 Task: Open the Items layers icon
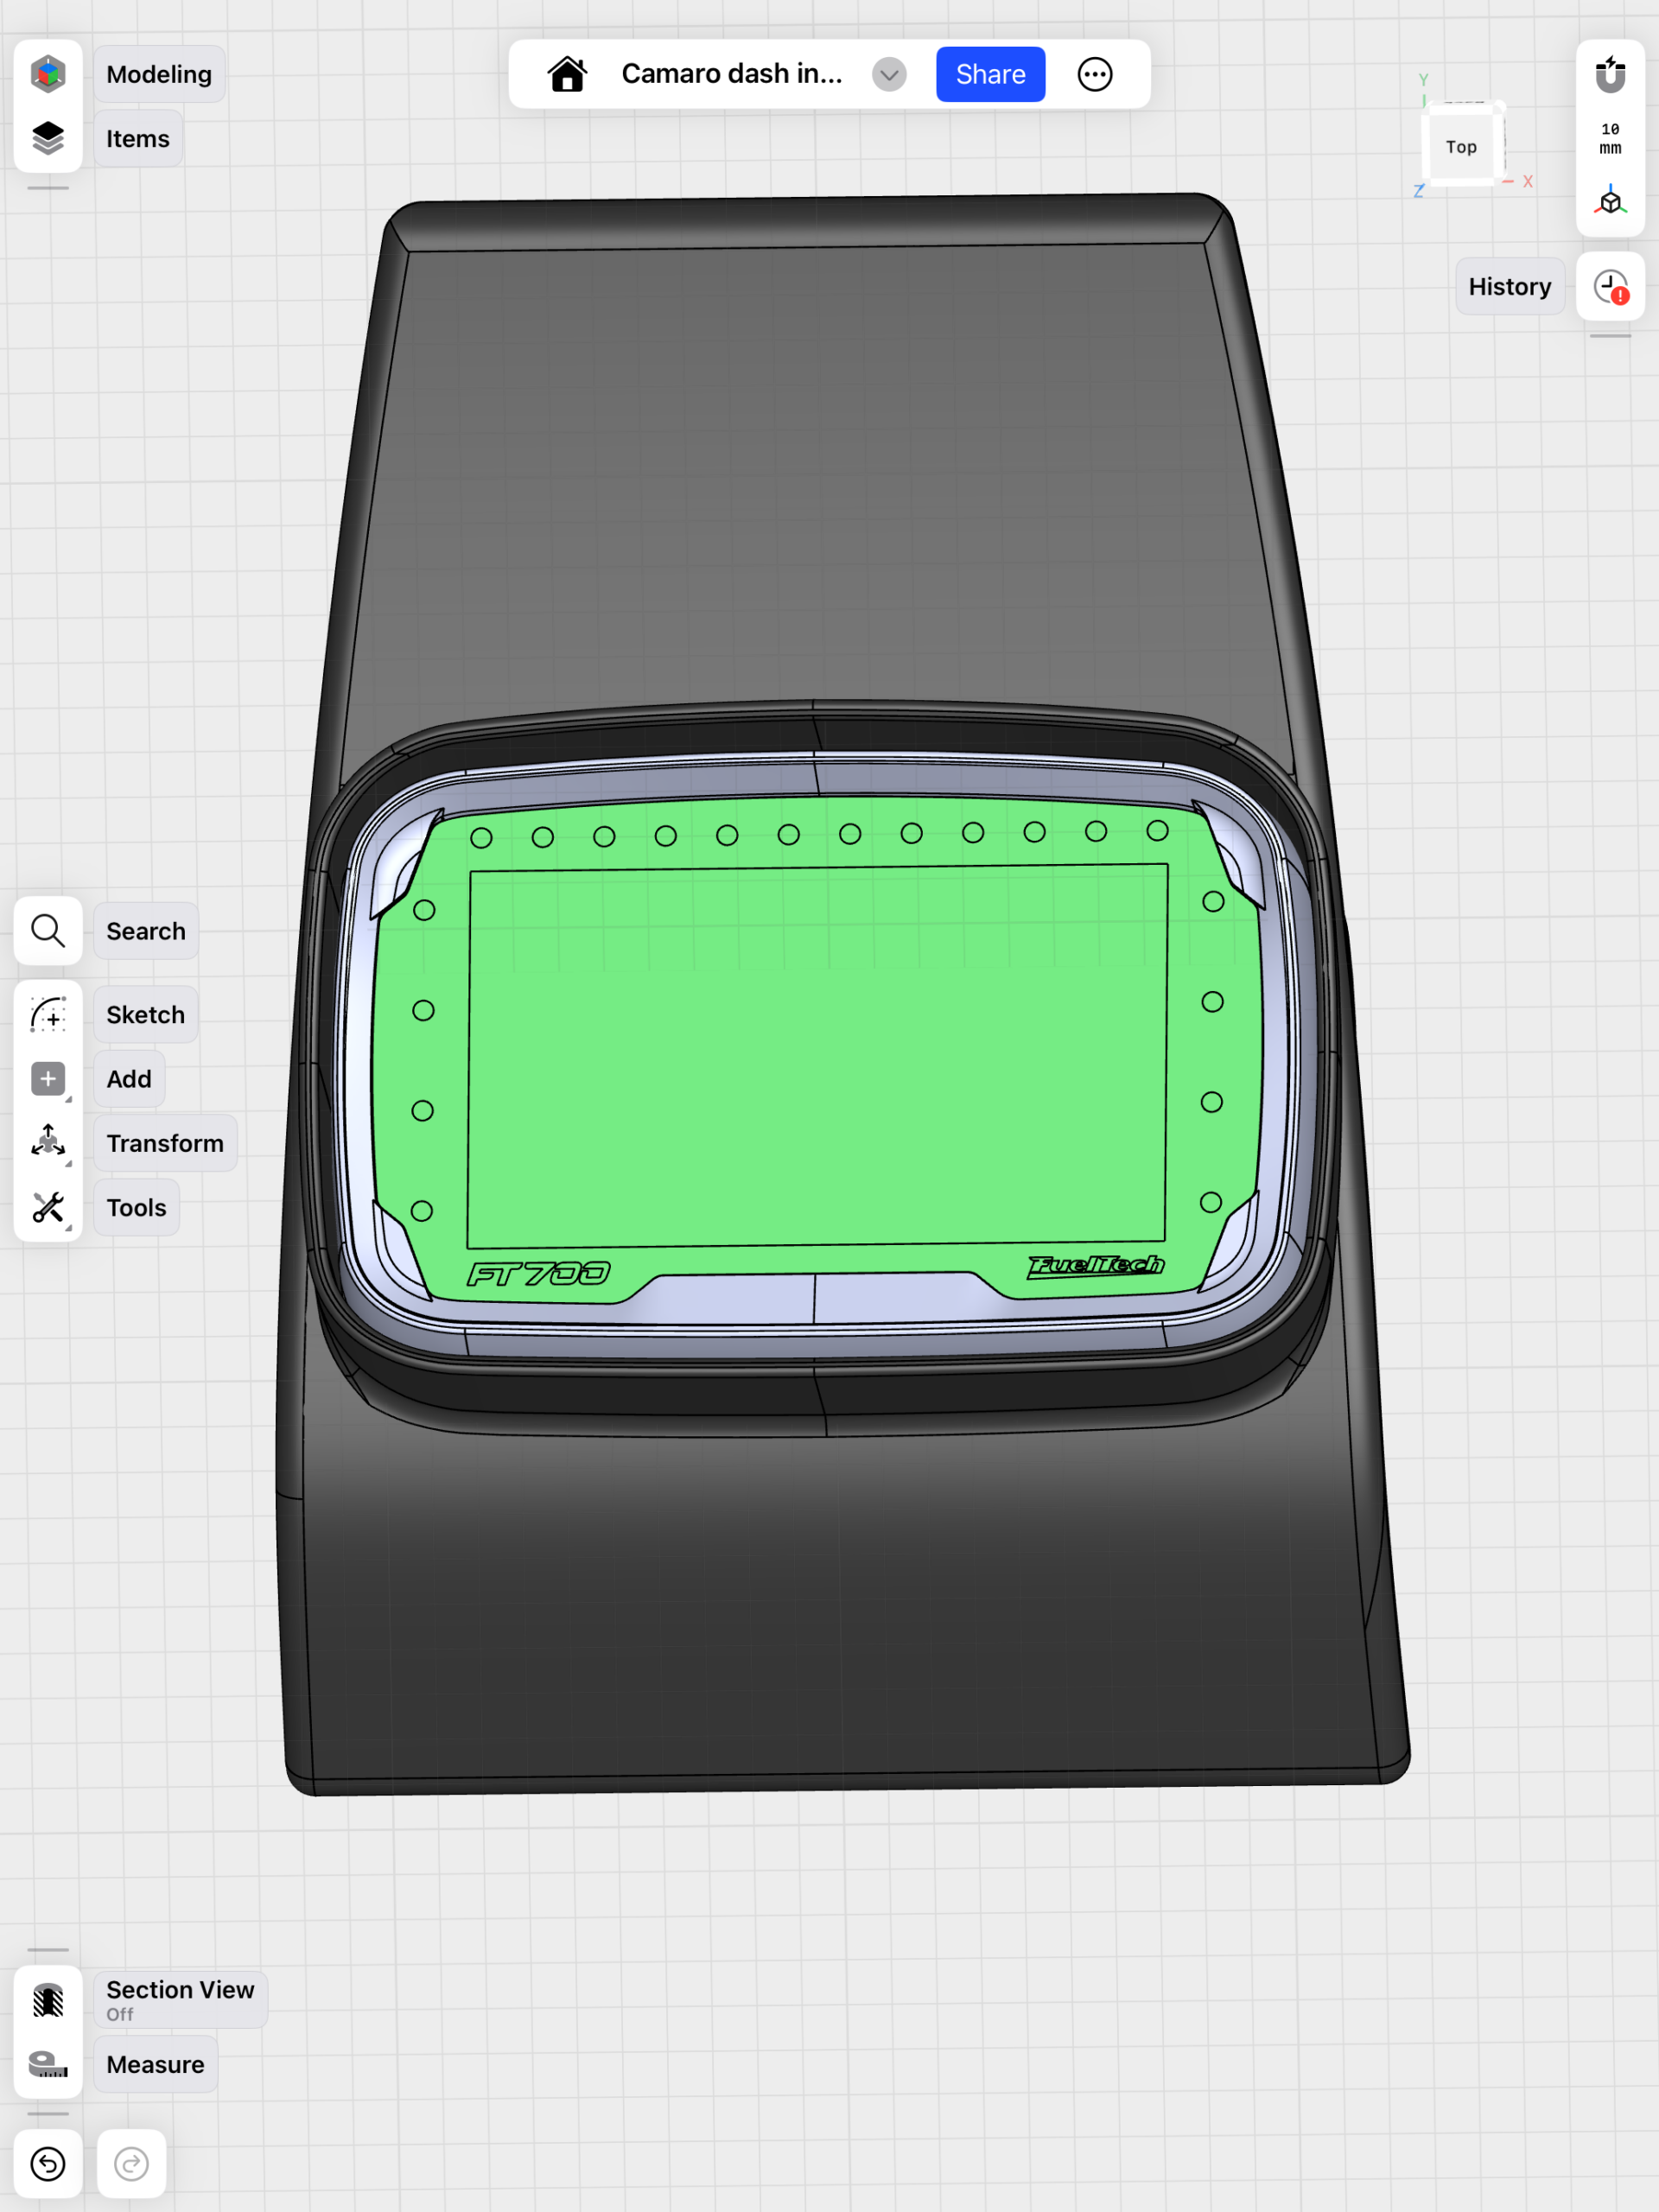(48, 139)
